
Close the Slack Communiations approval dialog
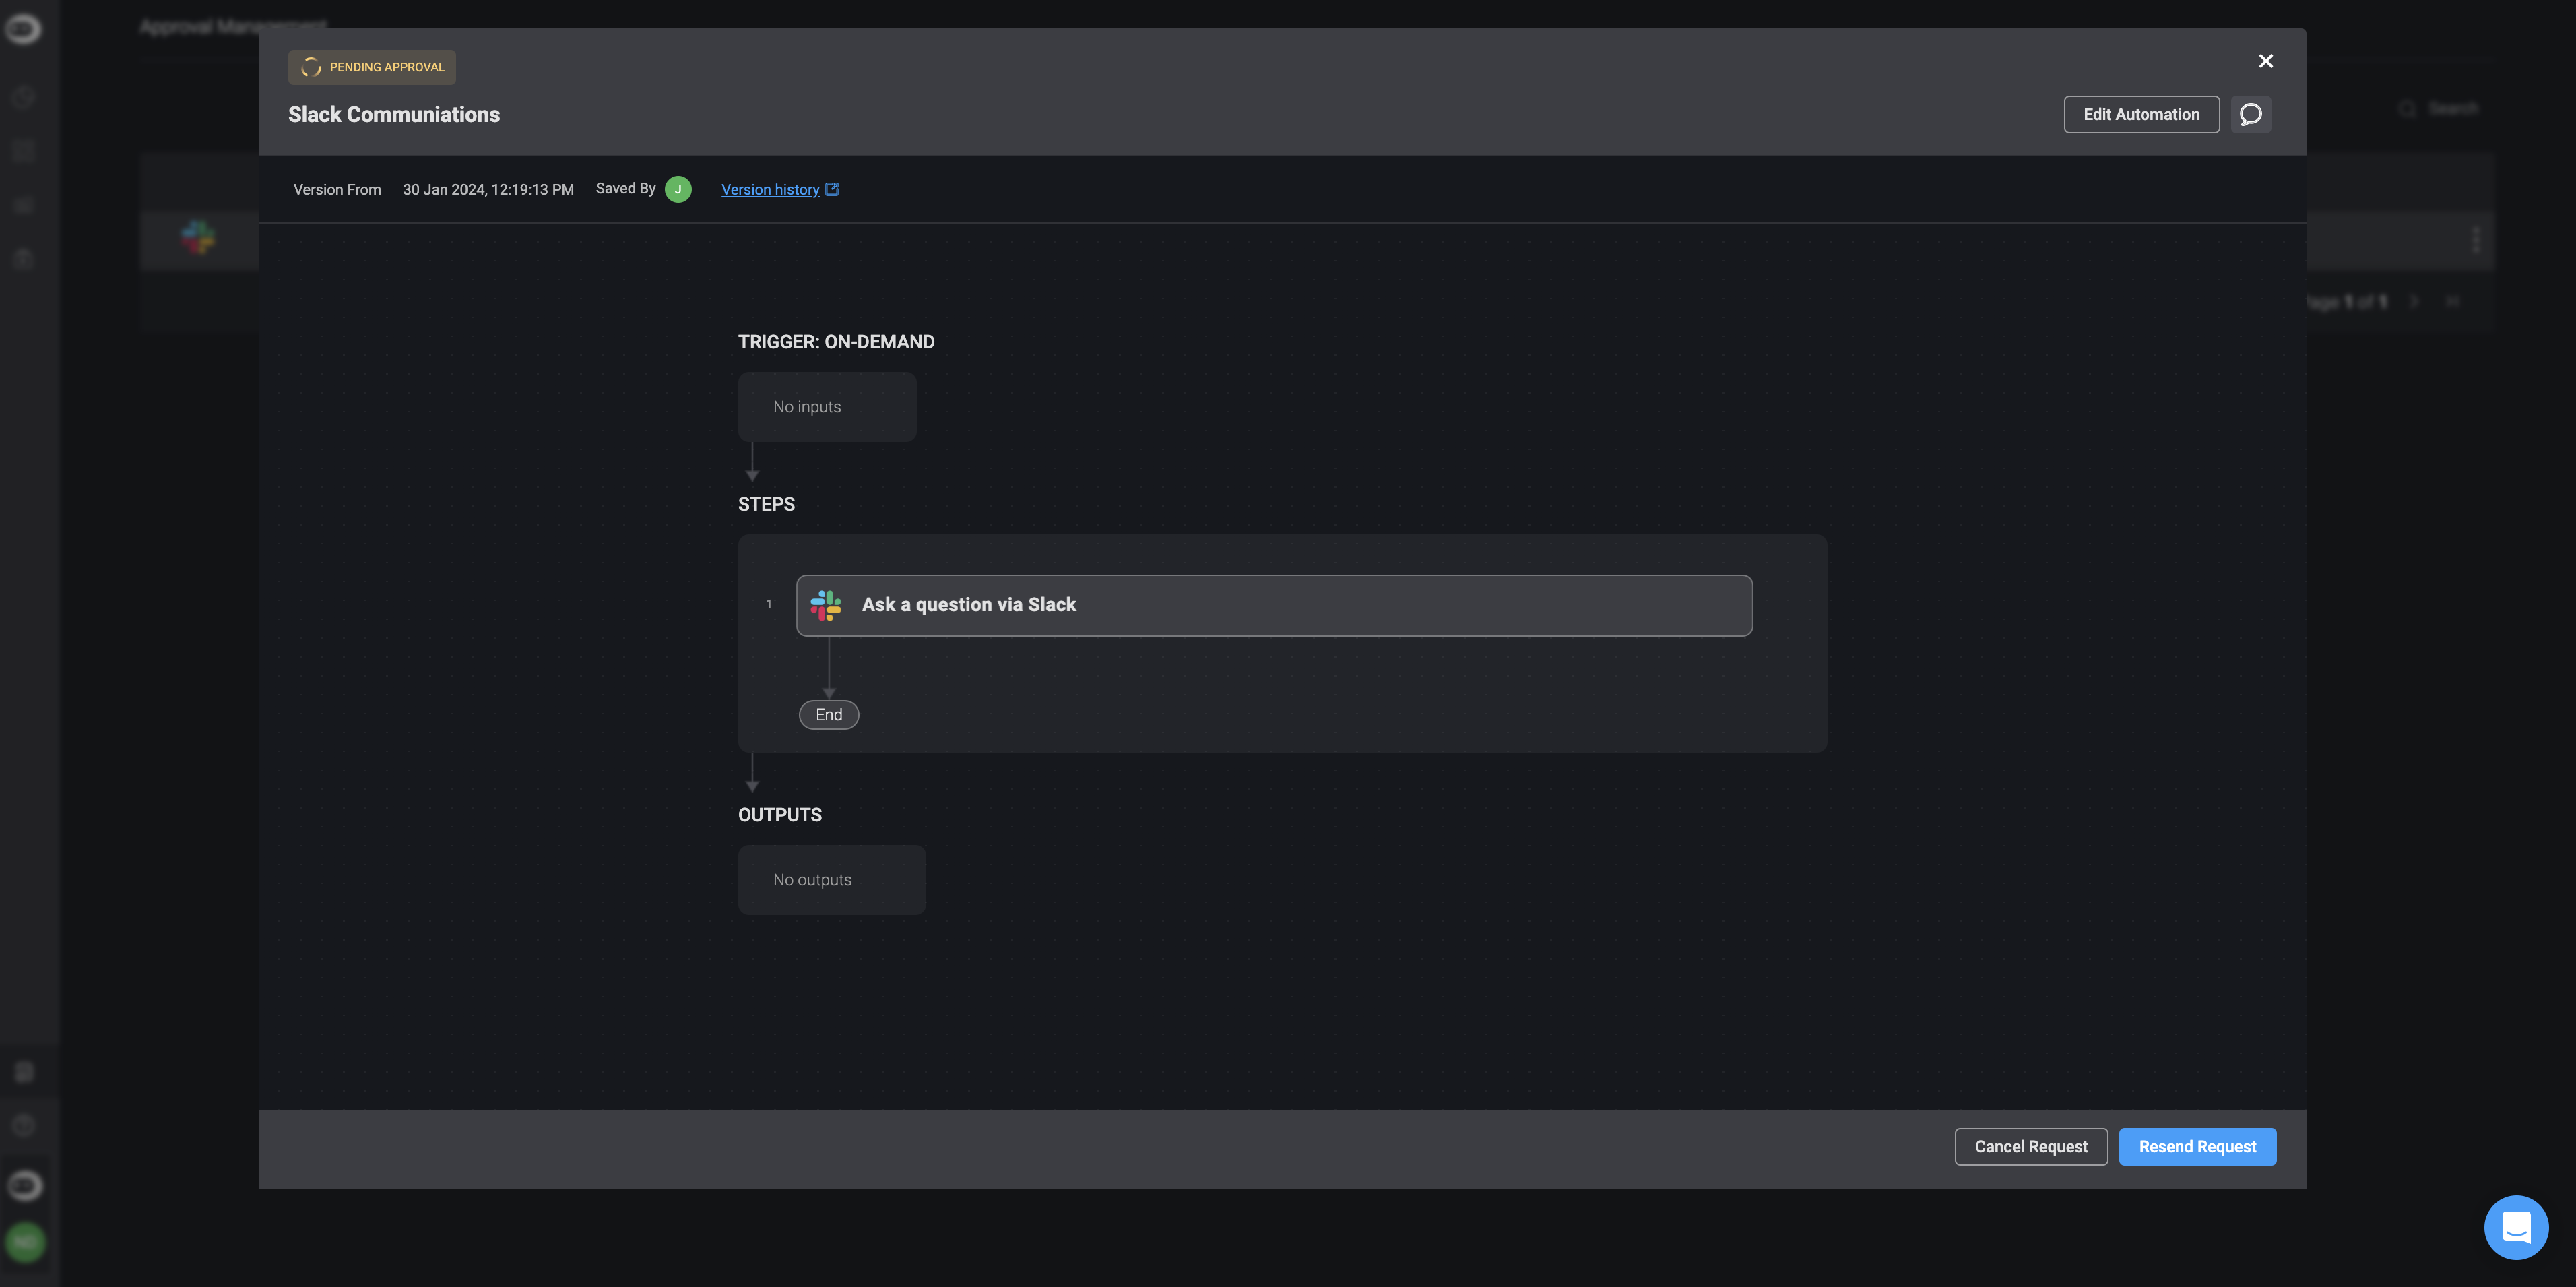click(2265, 61)
